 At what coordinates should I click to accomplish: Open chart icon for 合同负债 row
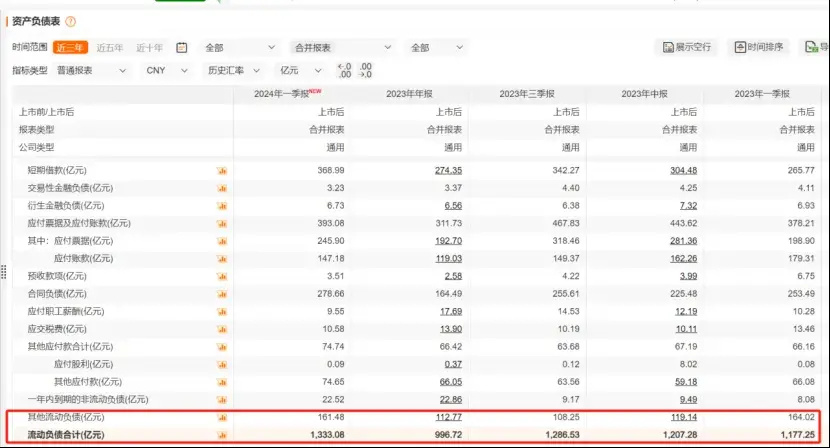click(222, 294)
